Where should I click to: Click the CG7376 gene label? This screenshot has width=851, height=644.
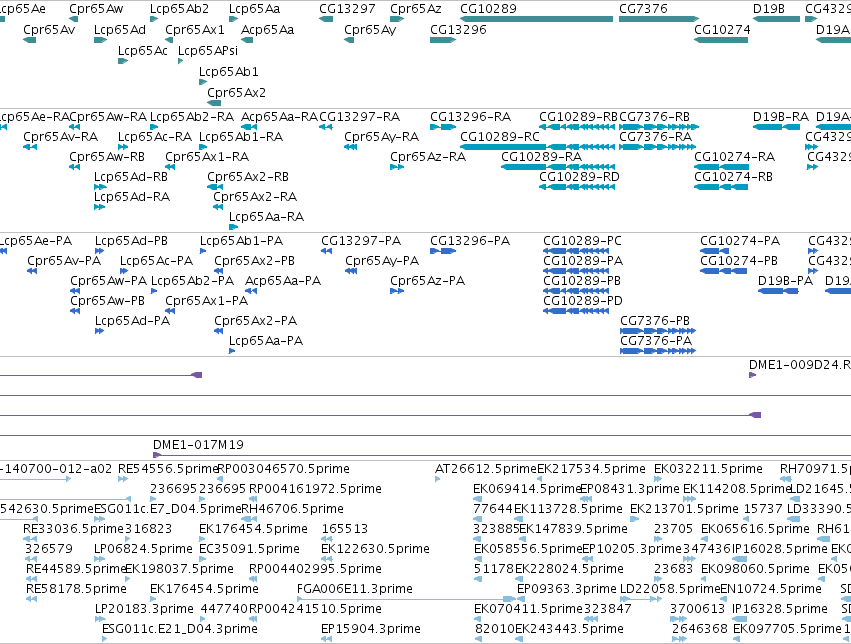click(x=643, y=9)
